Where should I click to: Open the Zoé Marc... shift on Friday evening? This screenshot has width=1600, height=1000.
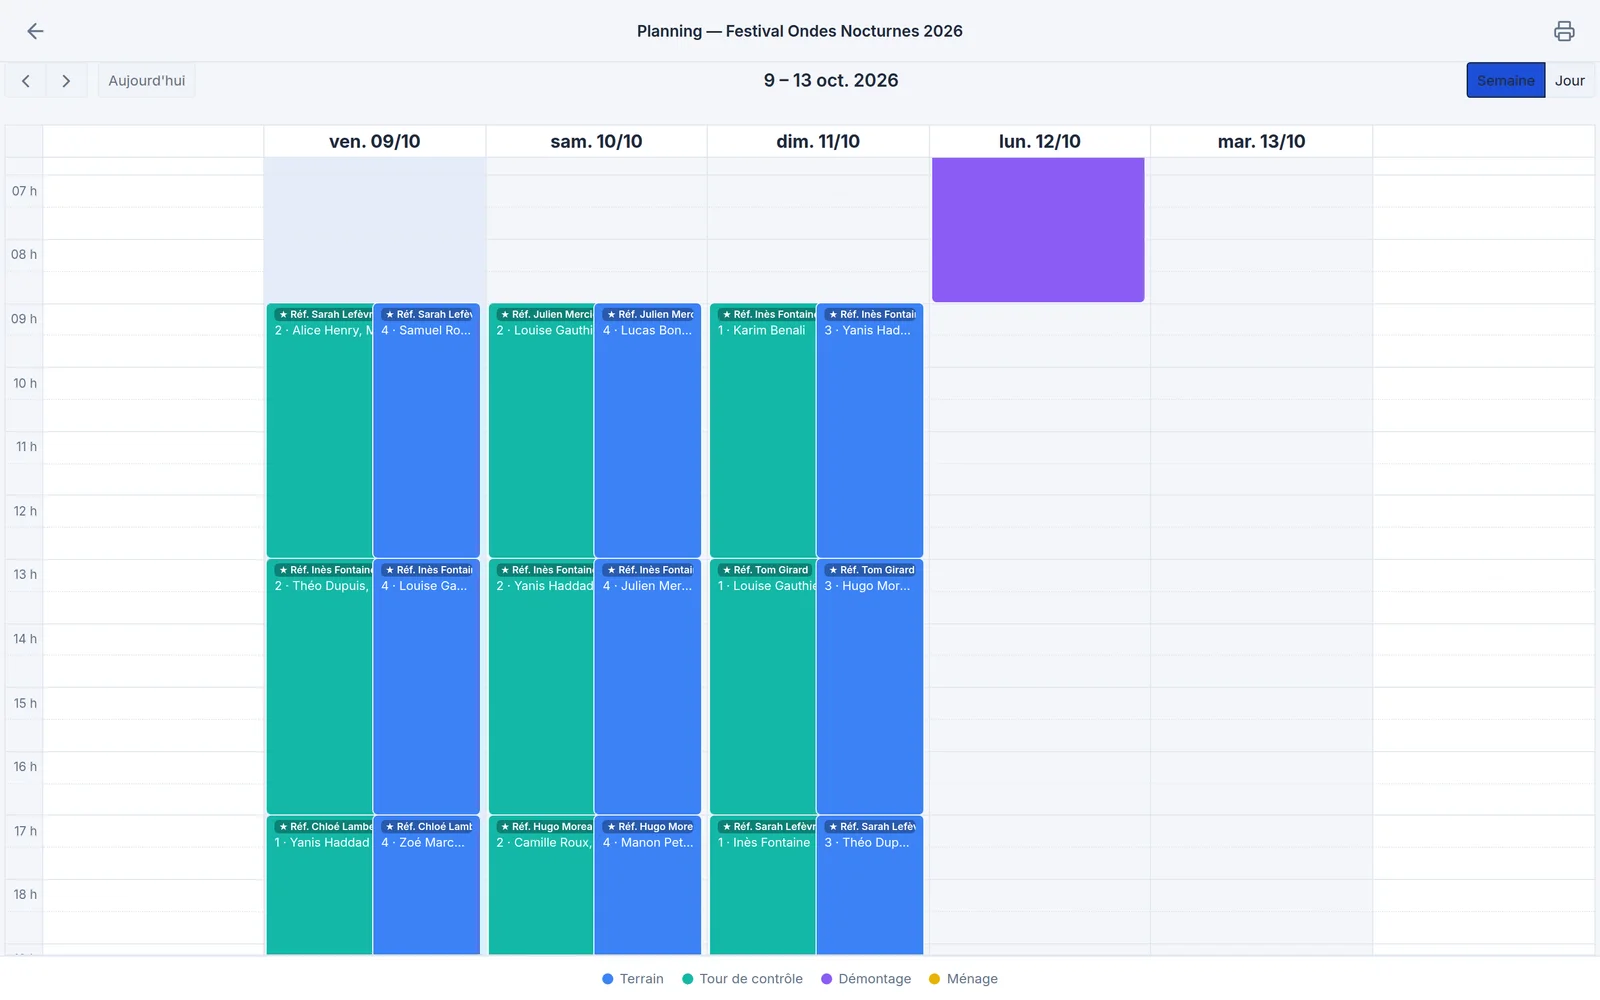click(427, 886)
